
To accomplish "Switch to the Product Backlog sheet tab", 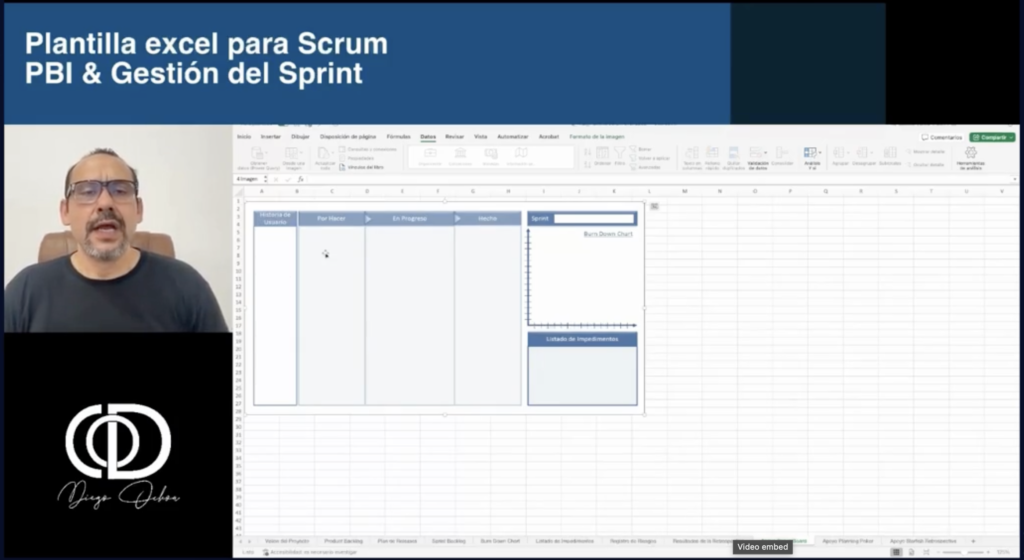I will coord(344,540).
